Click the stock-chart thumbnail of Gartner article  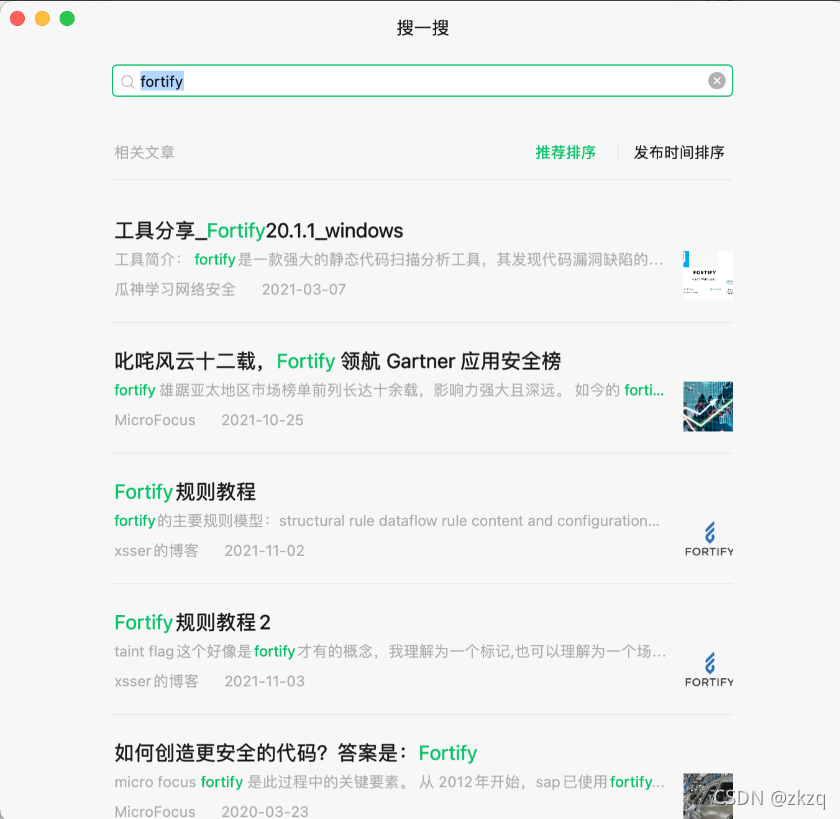click(x=708, y=407)
